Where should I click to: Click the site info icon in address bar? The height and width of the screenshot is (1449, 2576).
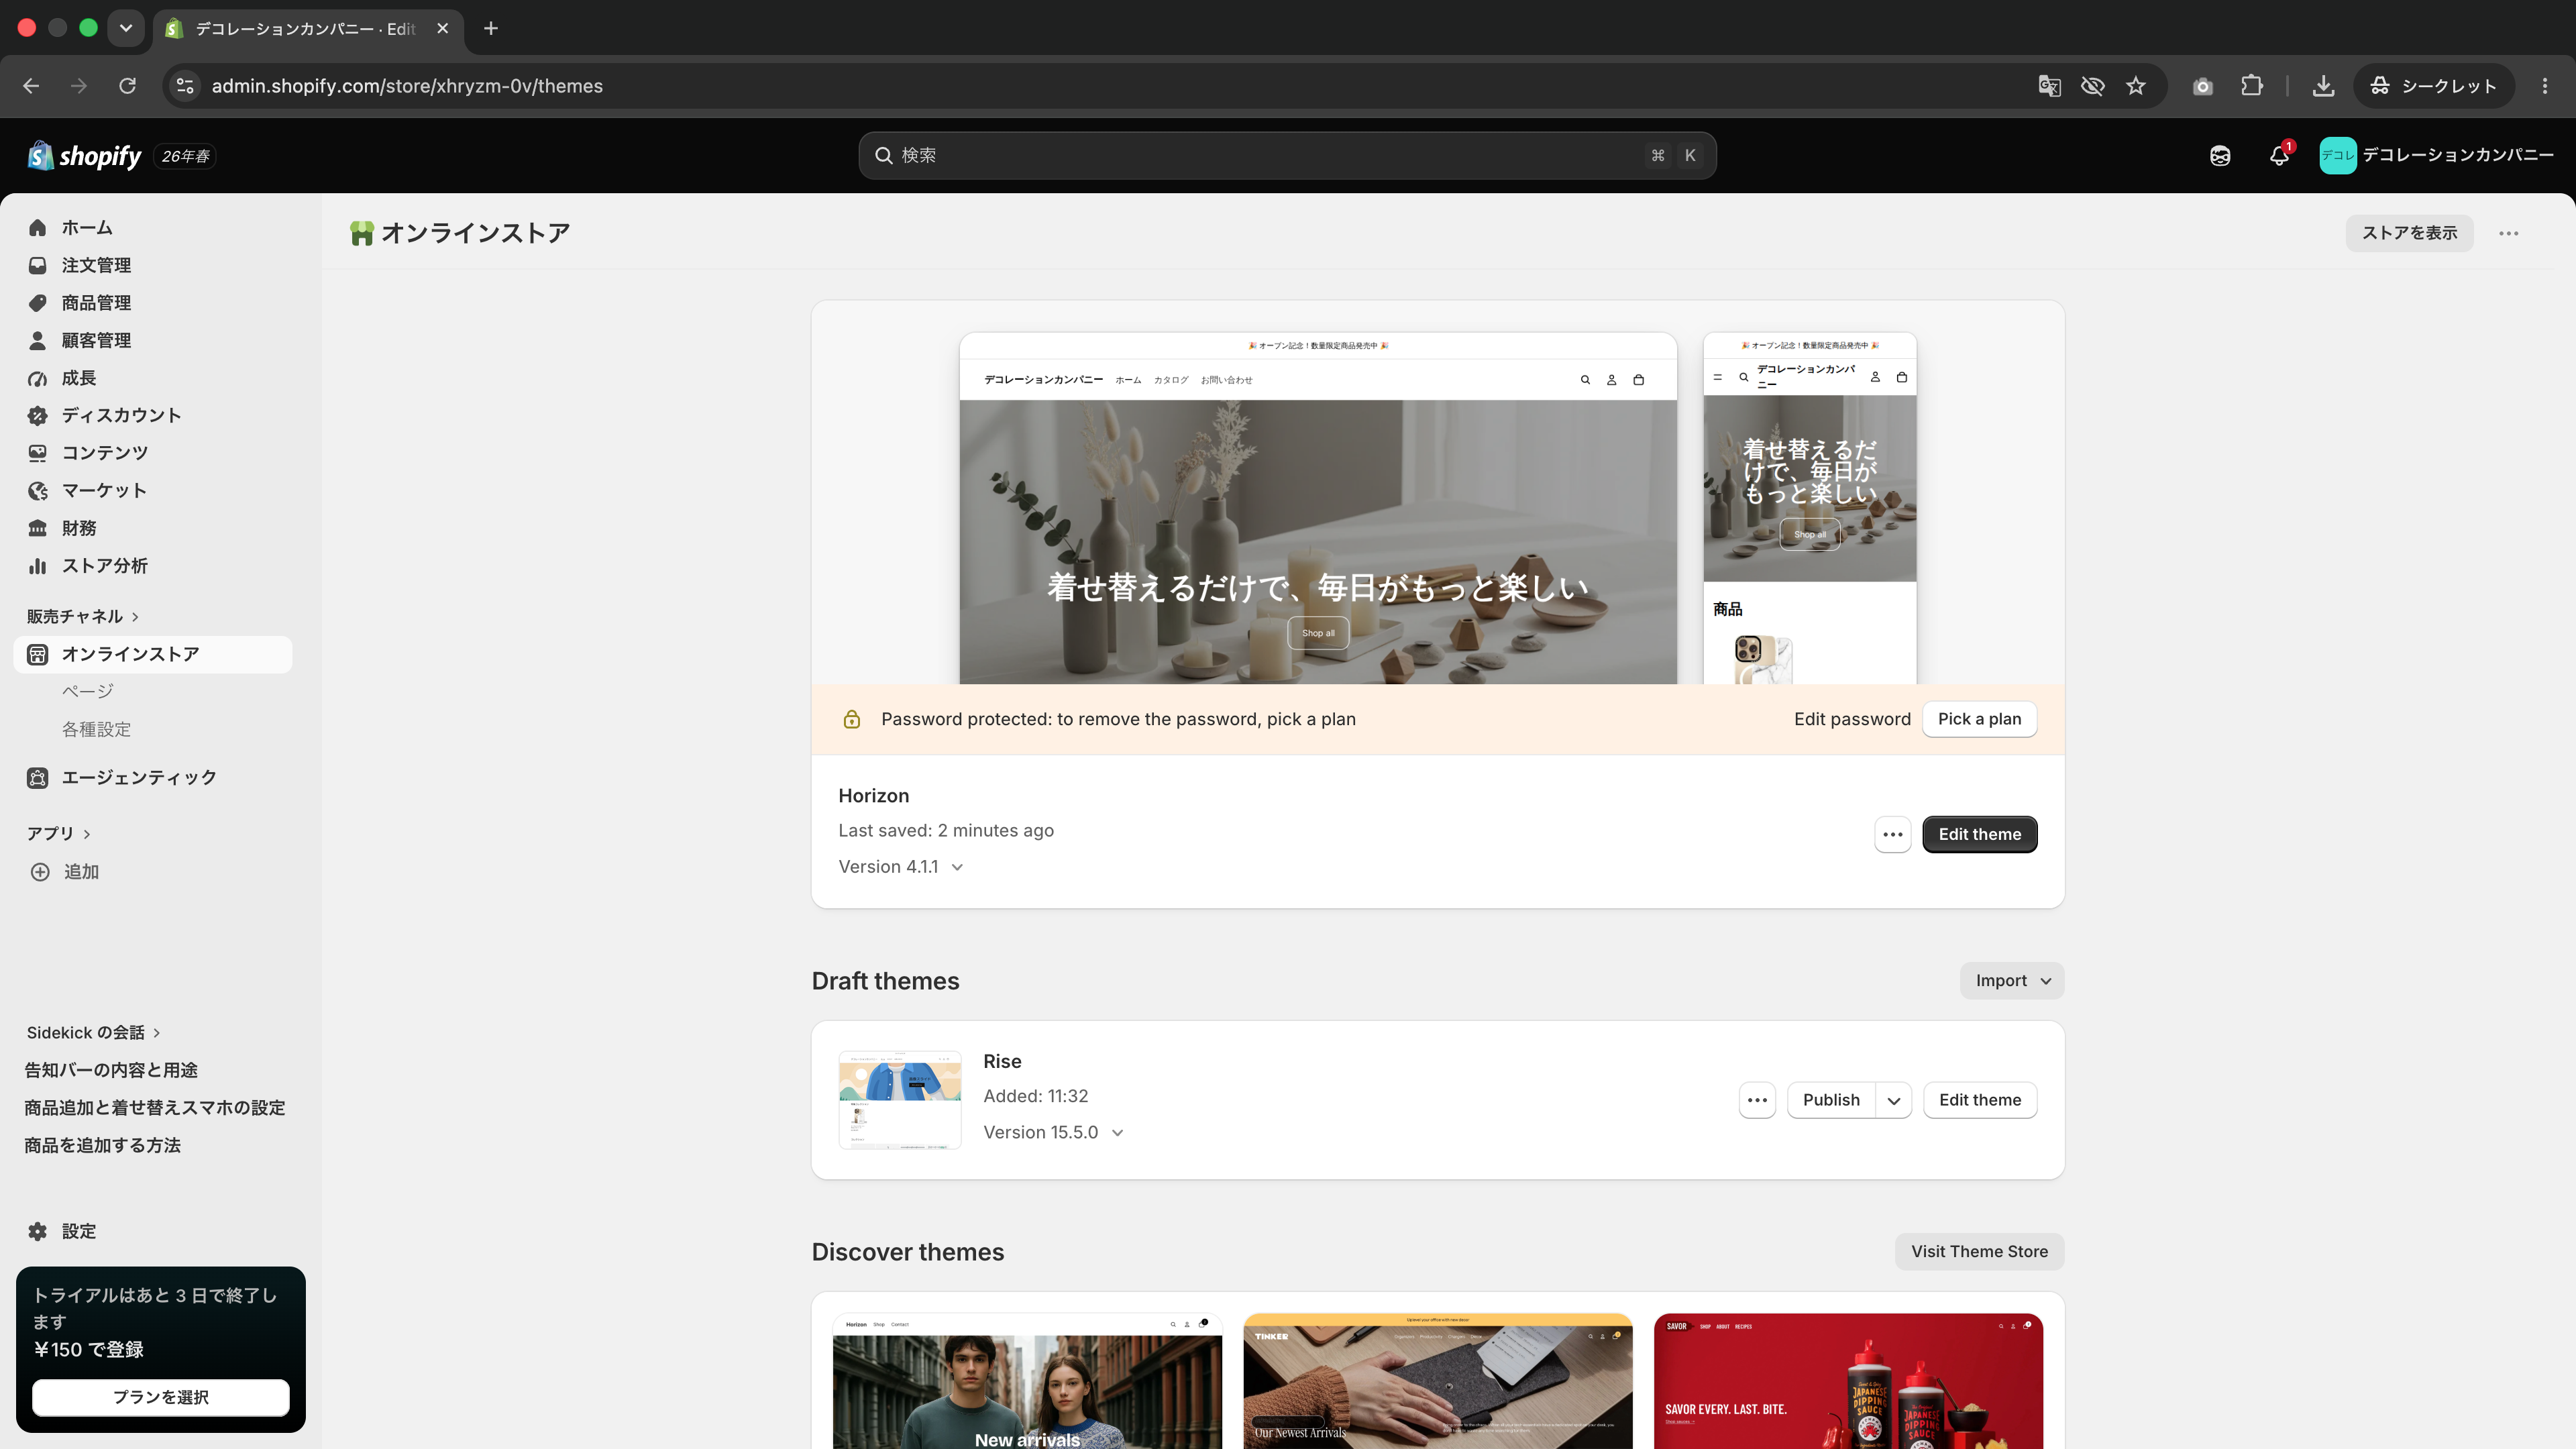pos(185,86)
